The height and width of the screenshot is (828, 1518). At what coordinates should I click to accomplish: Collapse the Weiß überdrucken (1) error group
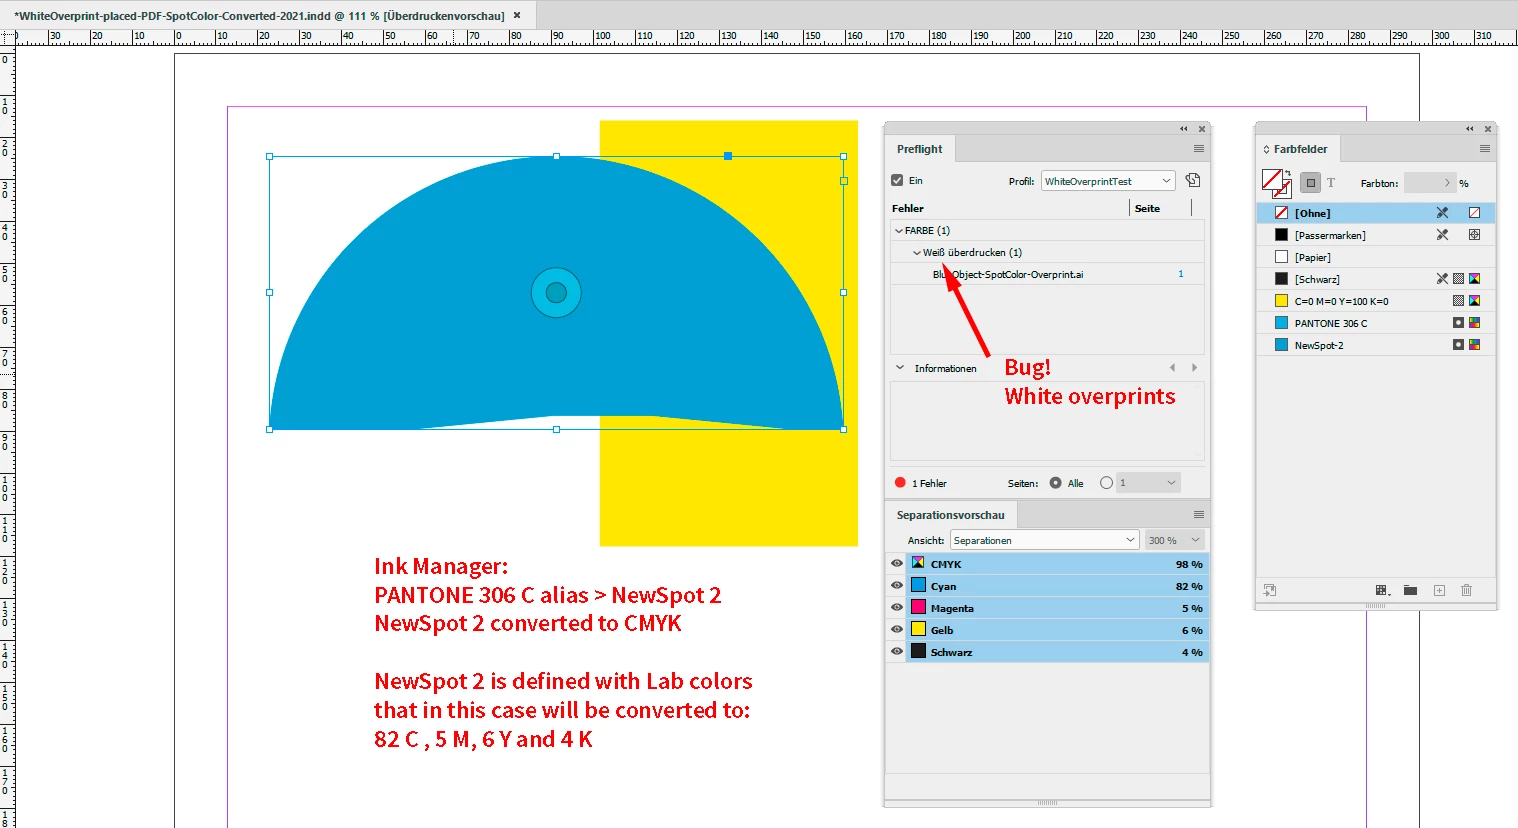tap(917, 253)
